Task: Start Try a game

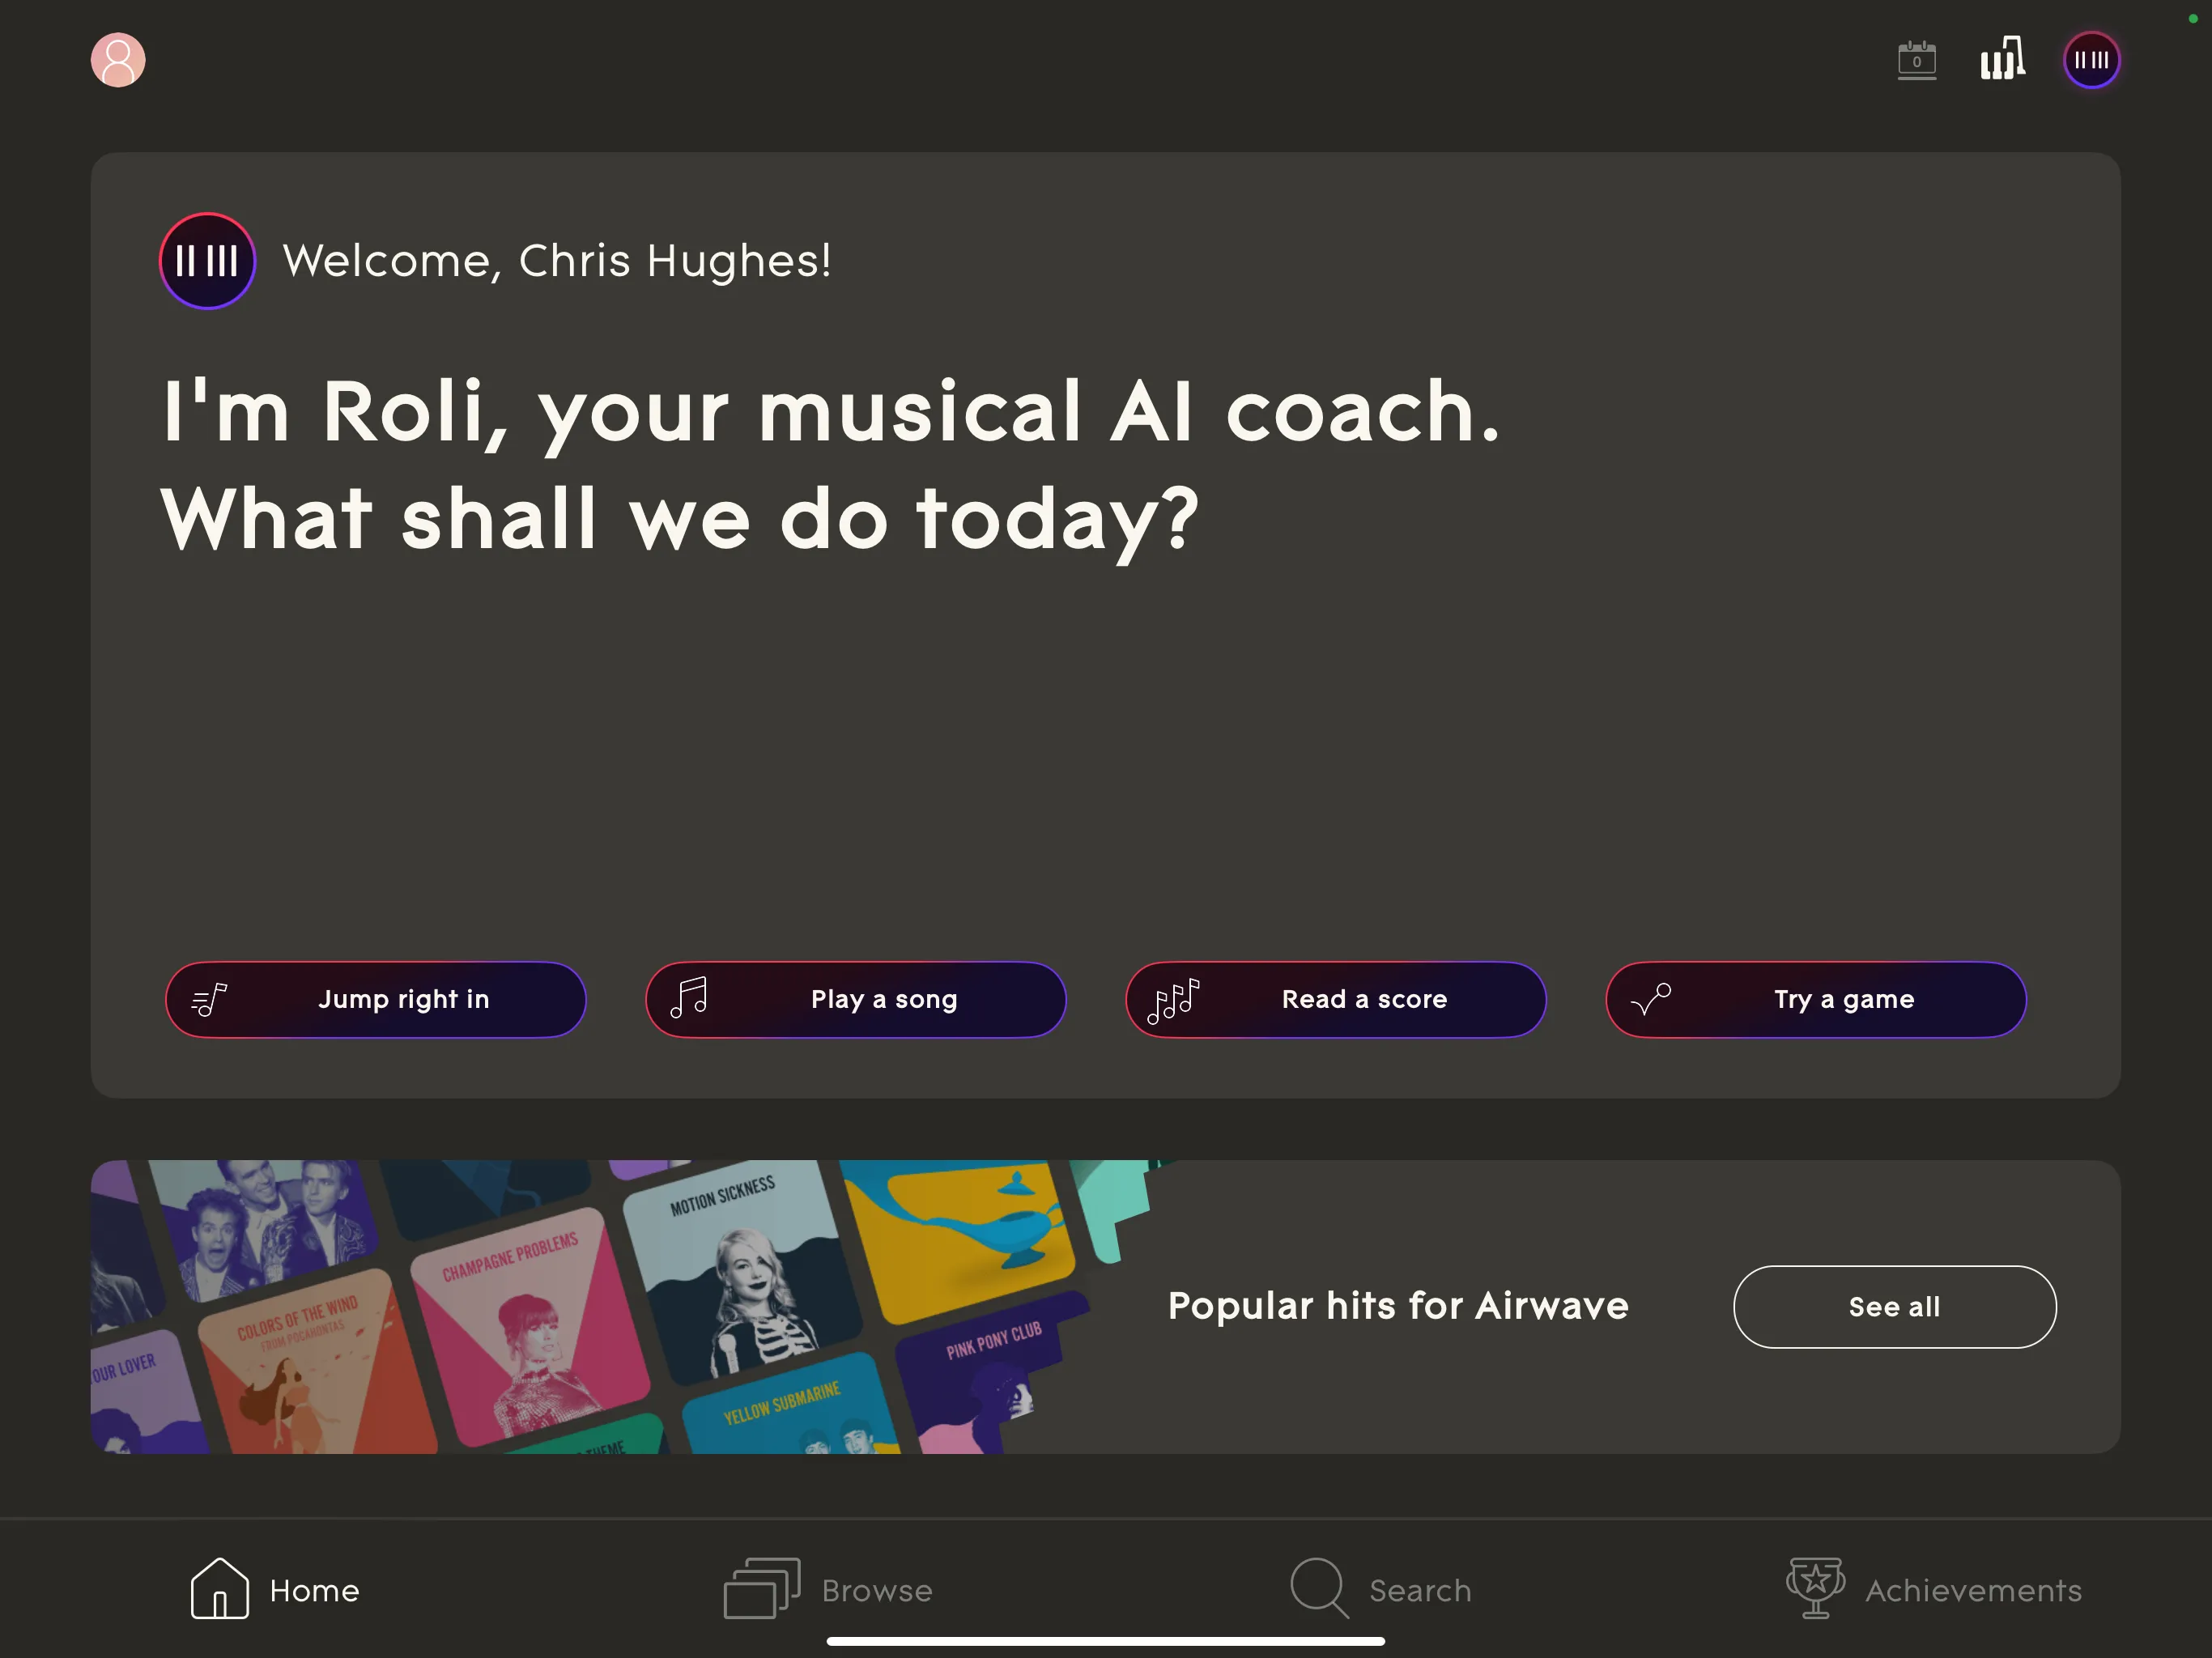Action: [x=1815, y=999]
